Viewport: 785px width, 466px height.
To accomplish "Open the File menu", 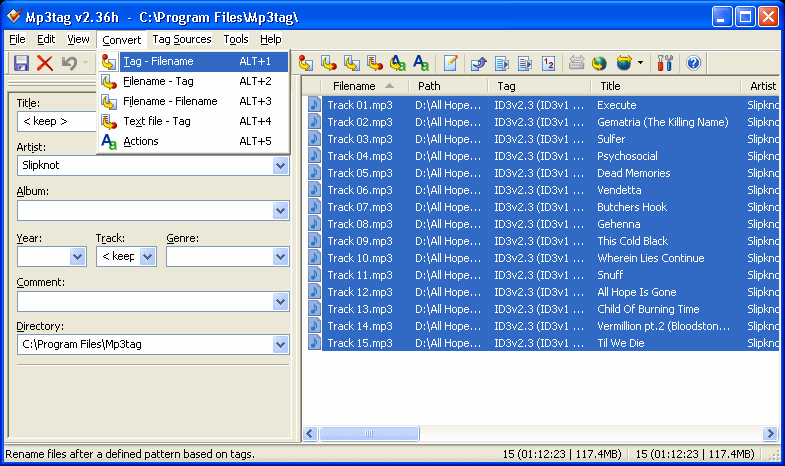I will tap(17, 39).
